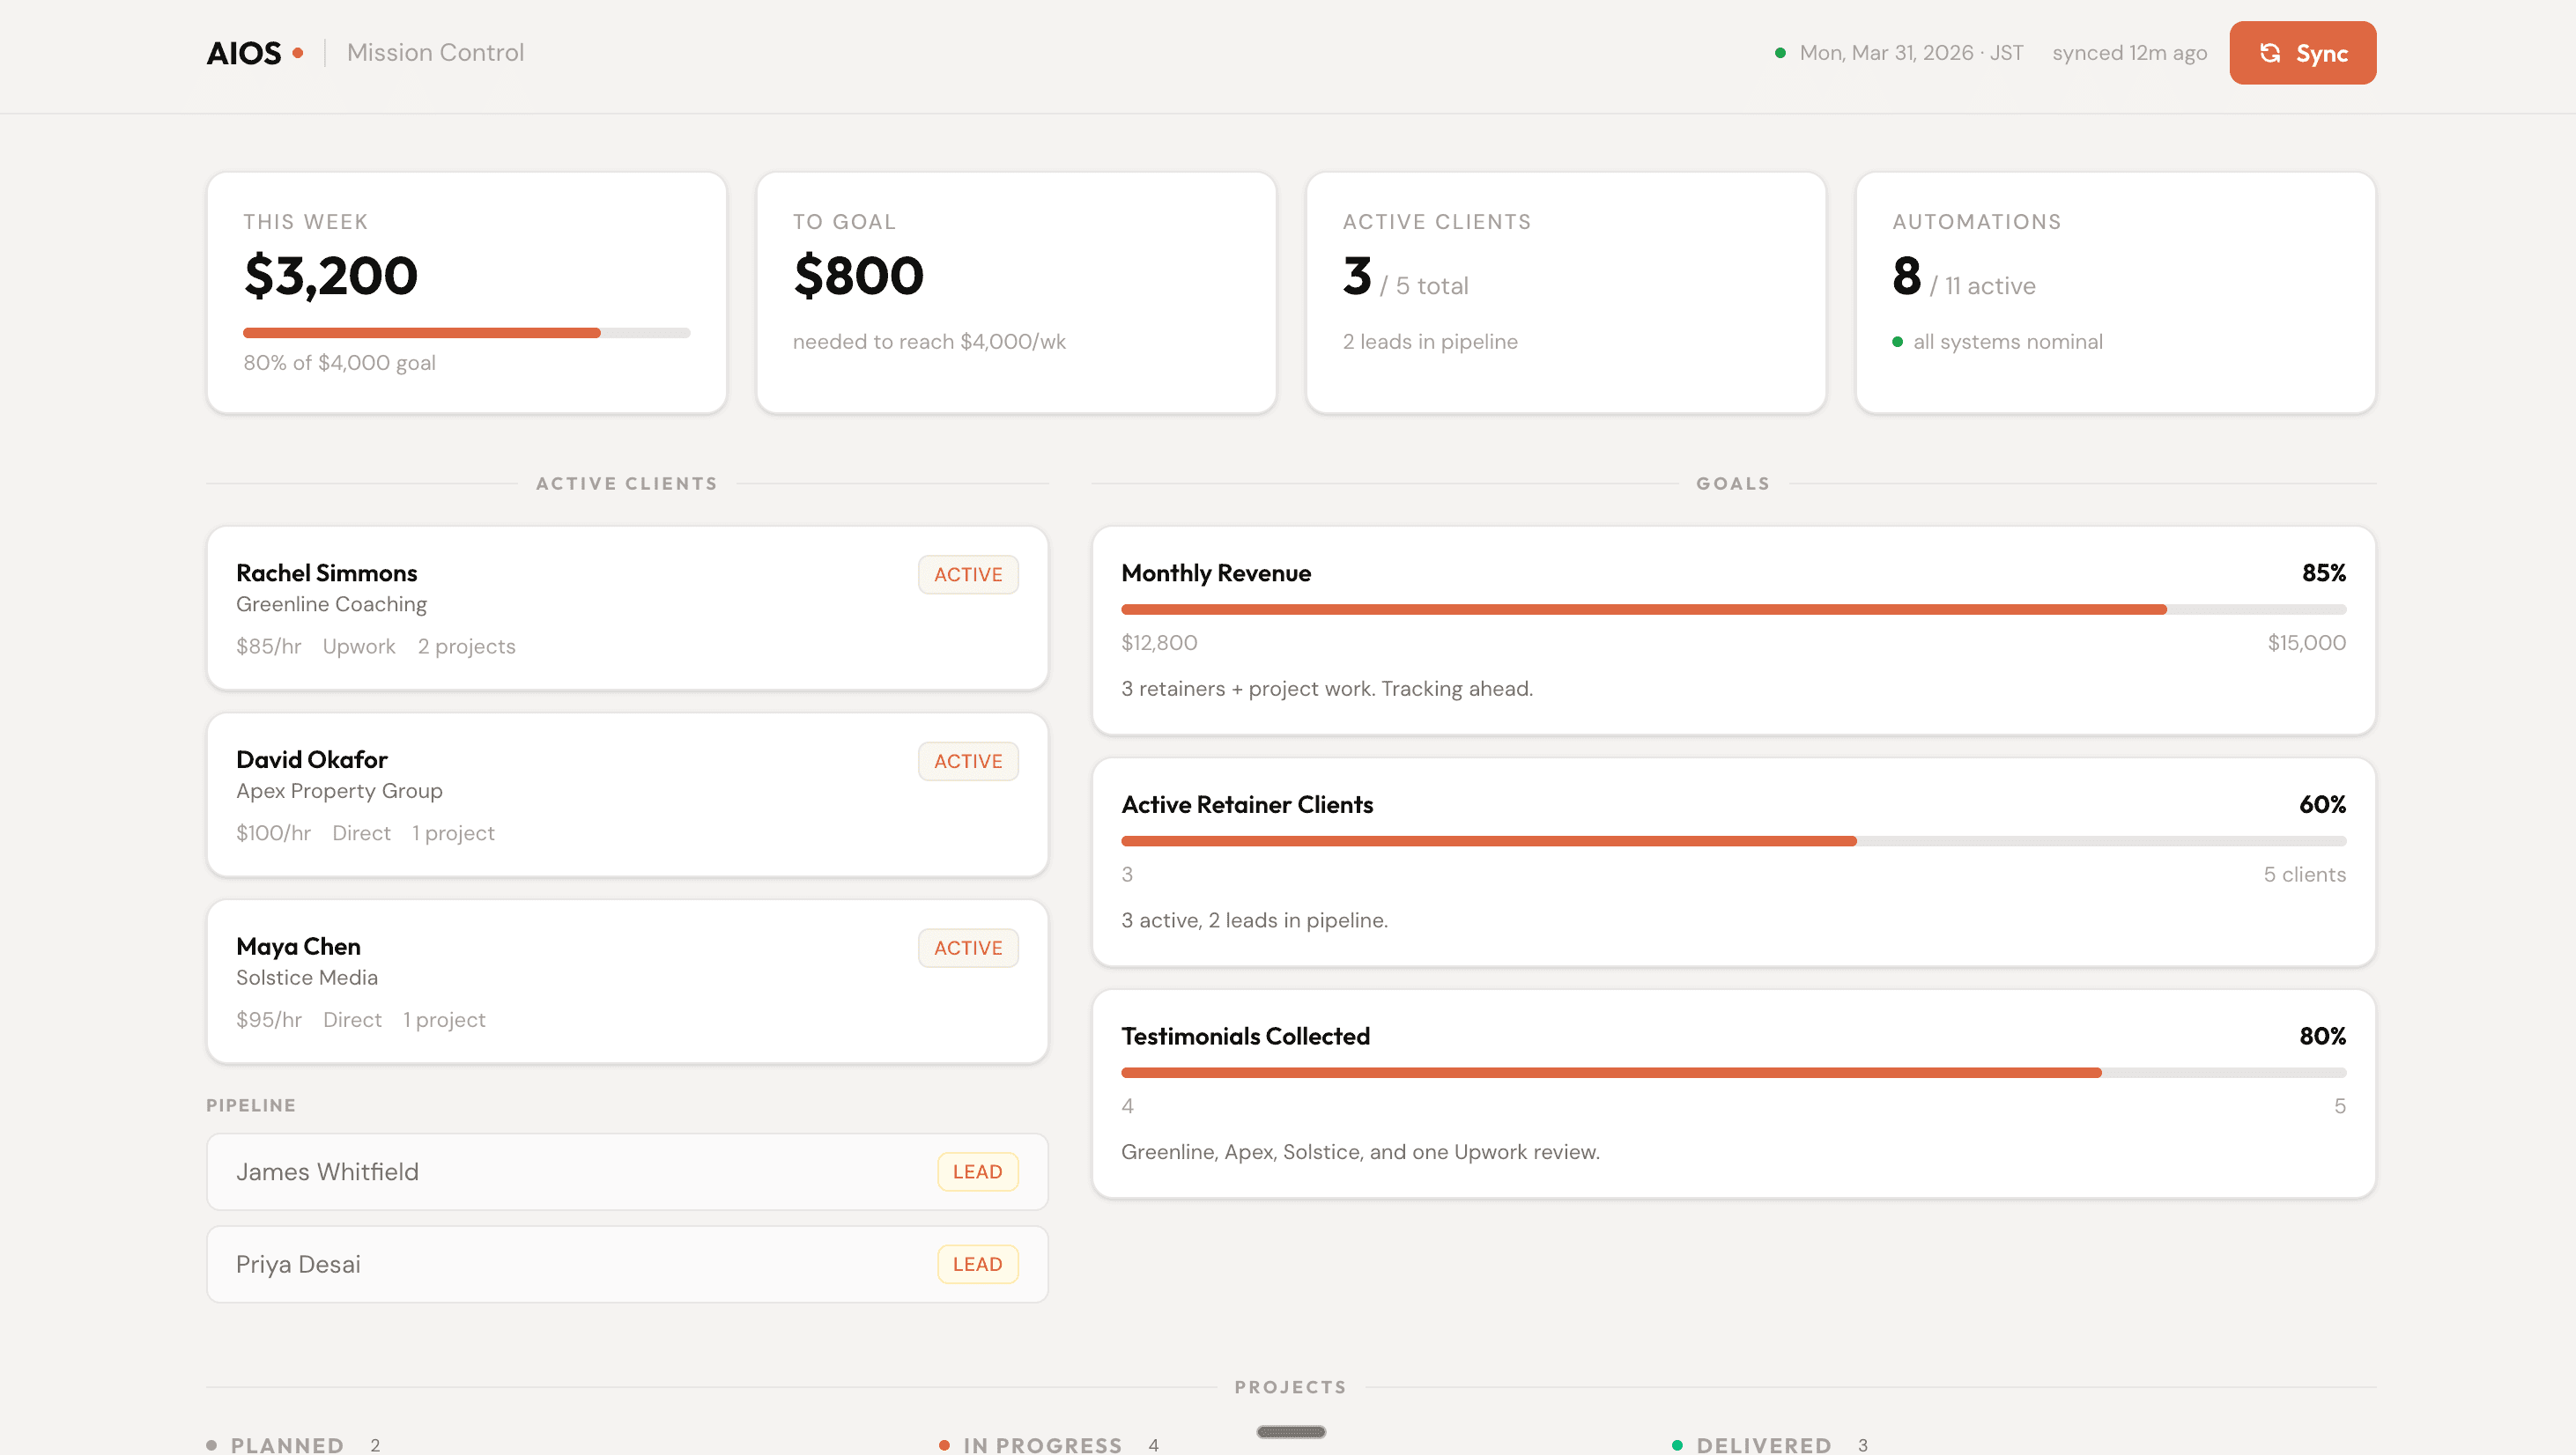
Task: Open the PIPELINE section
Action: pyautogui.click(x=250, y=1104)
